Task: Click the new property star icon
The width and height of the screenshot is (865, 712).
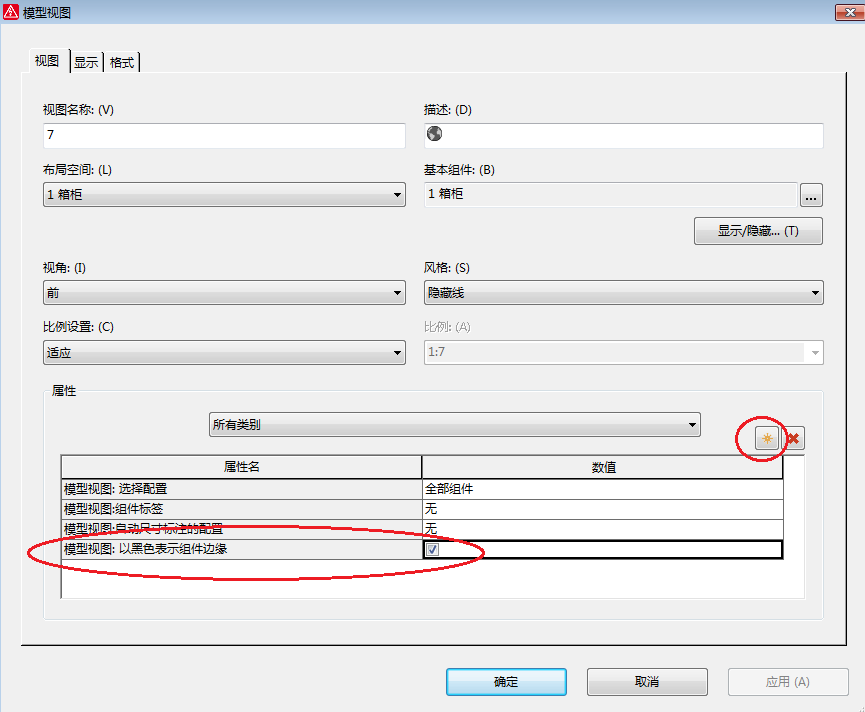Action: (x=767, y=438)
